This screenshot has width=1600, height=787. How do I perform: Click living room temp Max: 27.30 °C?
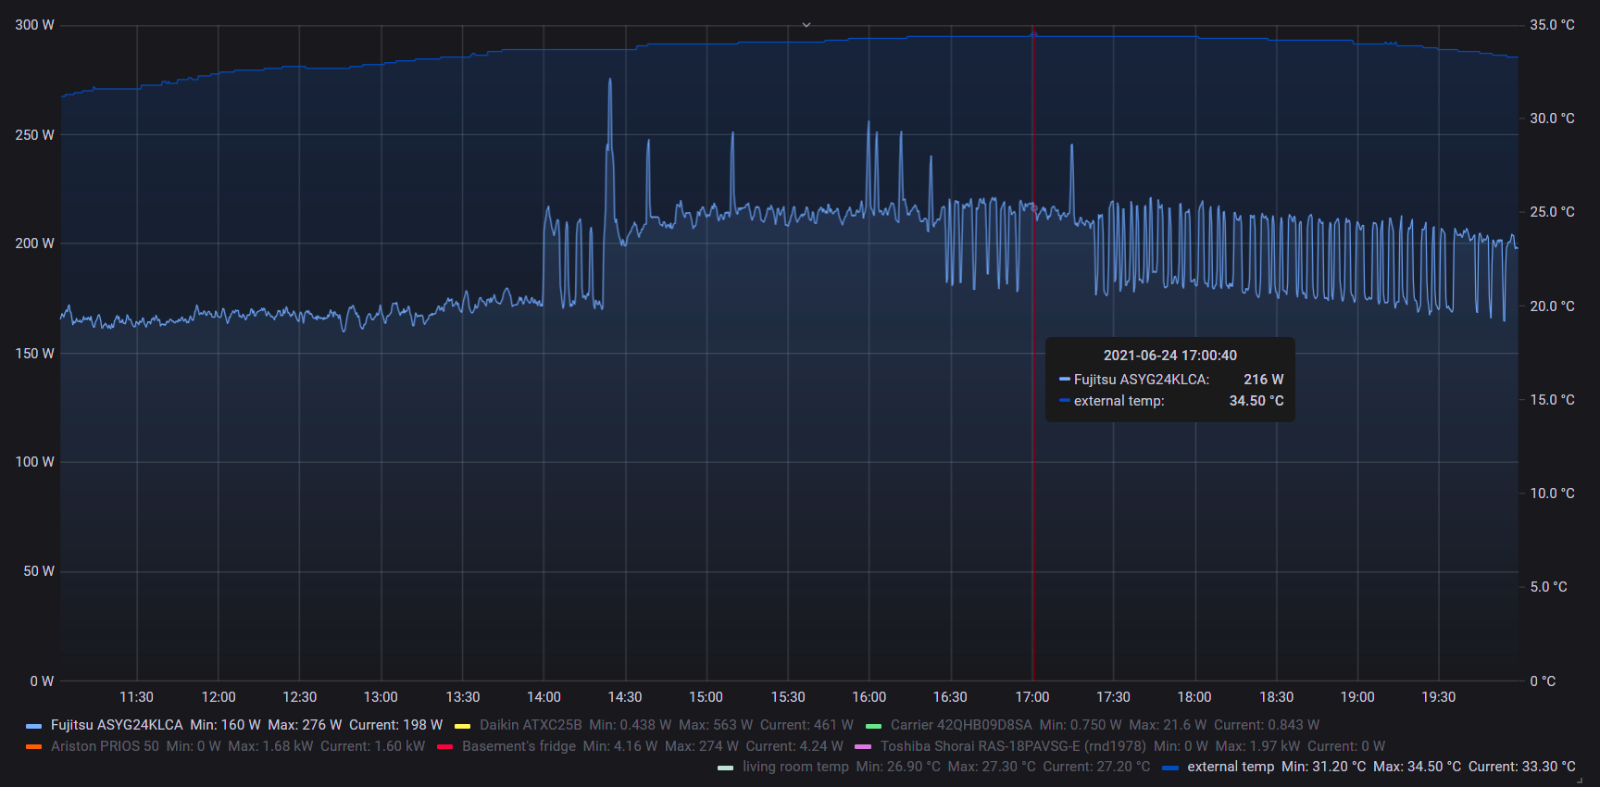(x=992, y=767)
